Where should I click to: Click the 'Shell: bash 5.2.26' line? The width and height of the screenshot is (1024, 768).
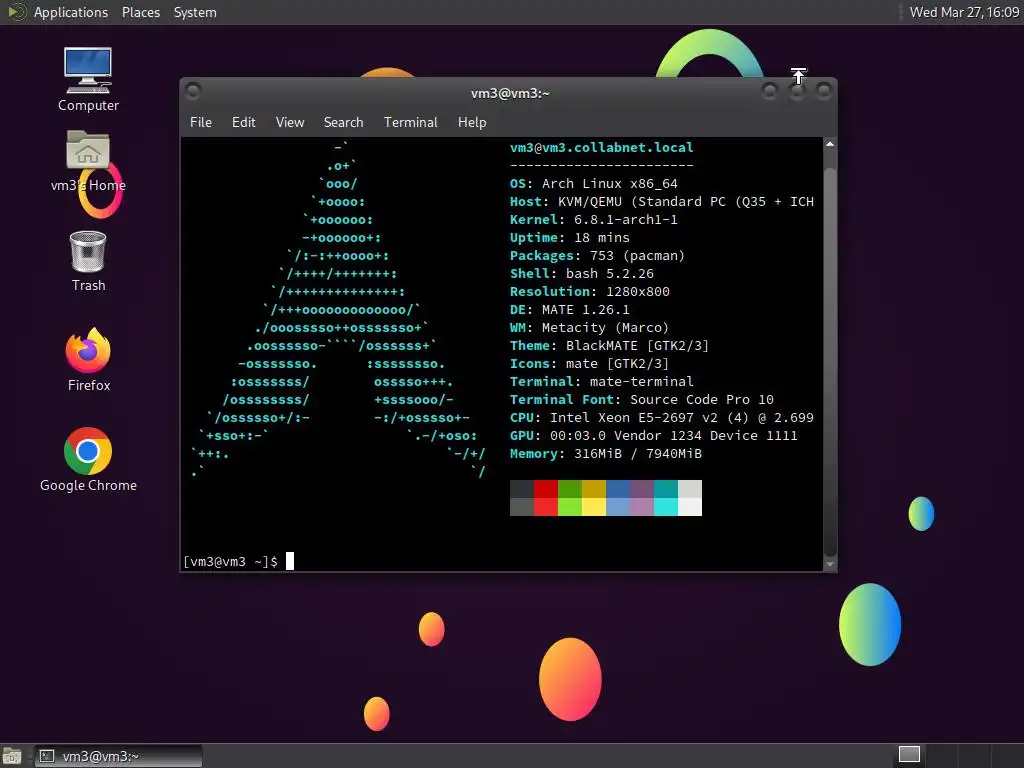pyautogui.click(x=581, y=274)
